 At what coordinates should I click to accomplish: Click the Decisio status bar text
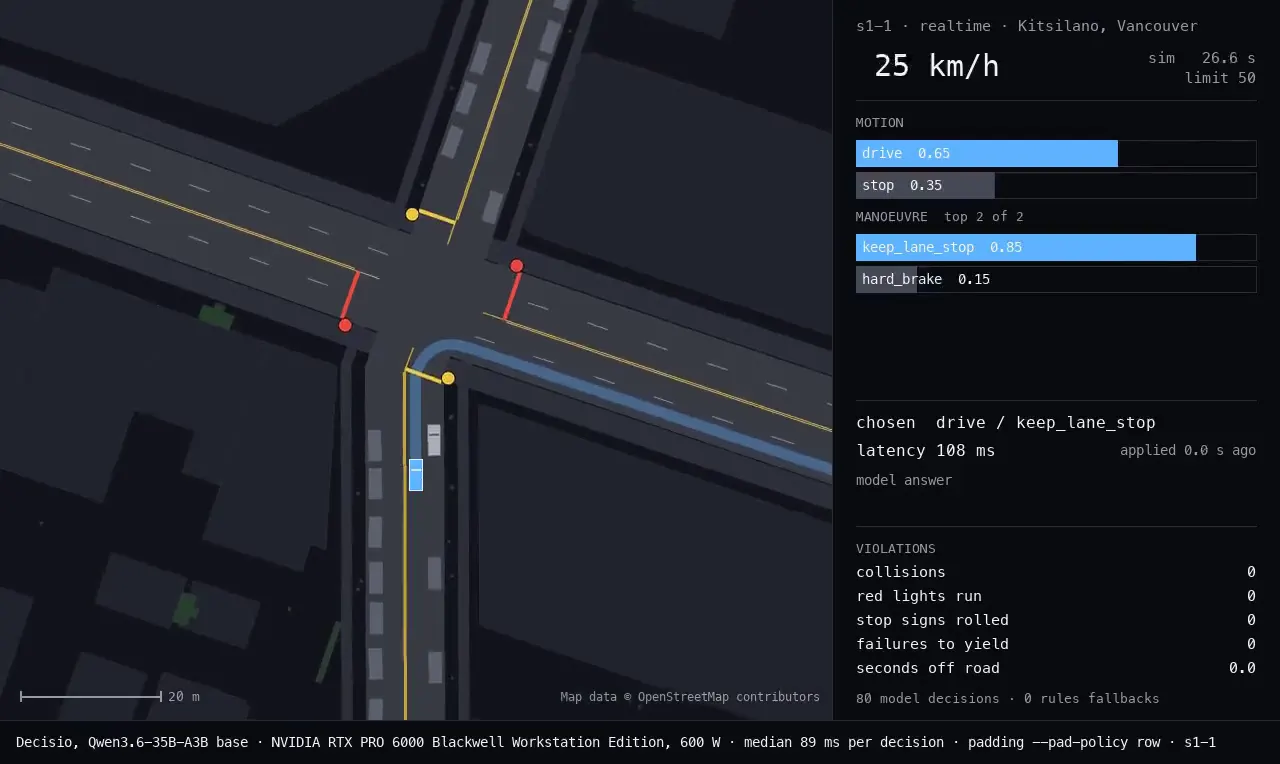616,742
